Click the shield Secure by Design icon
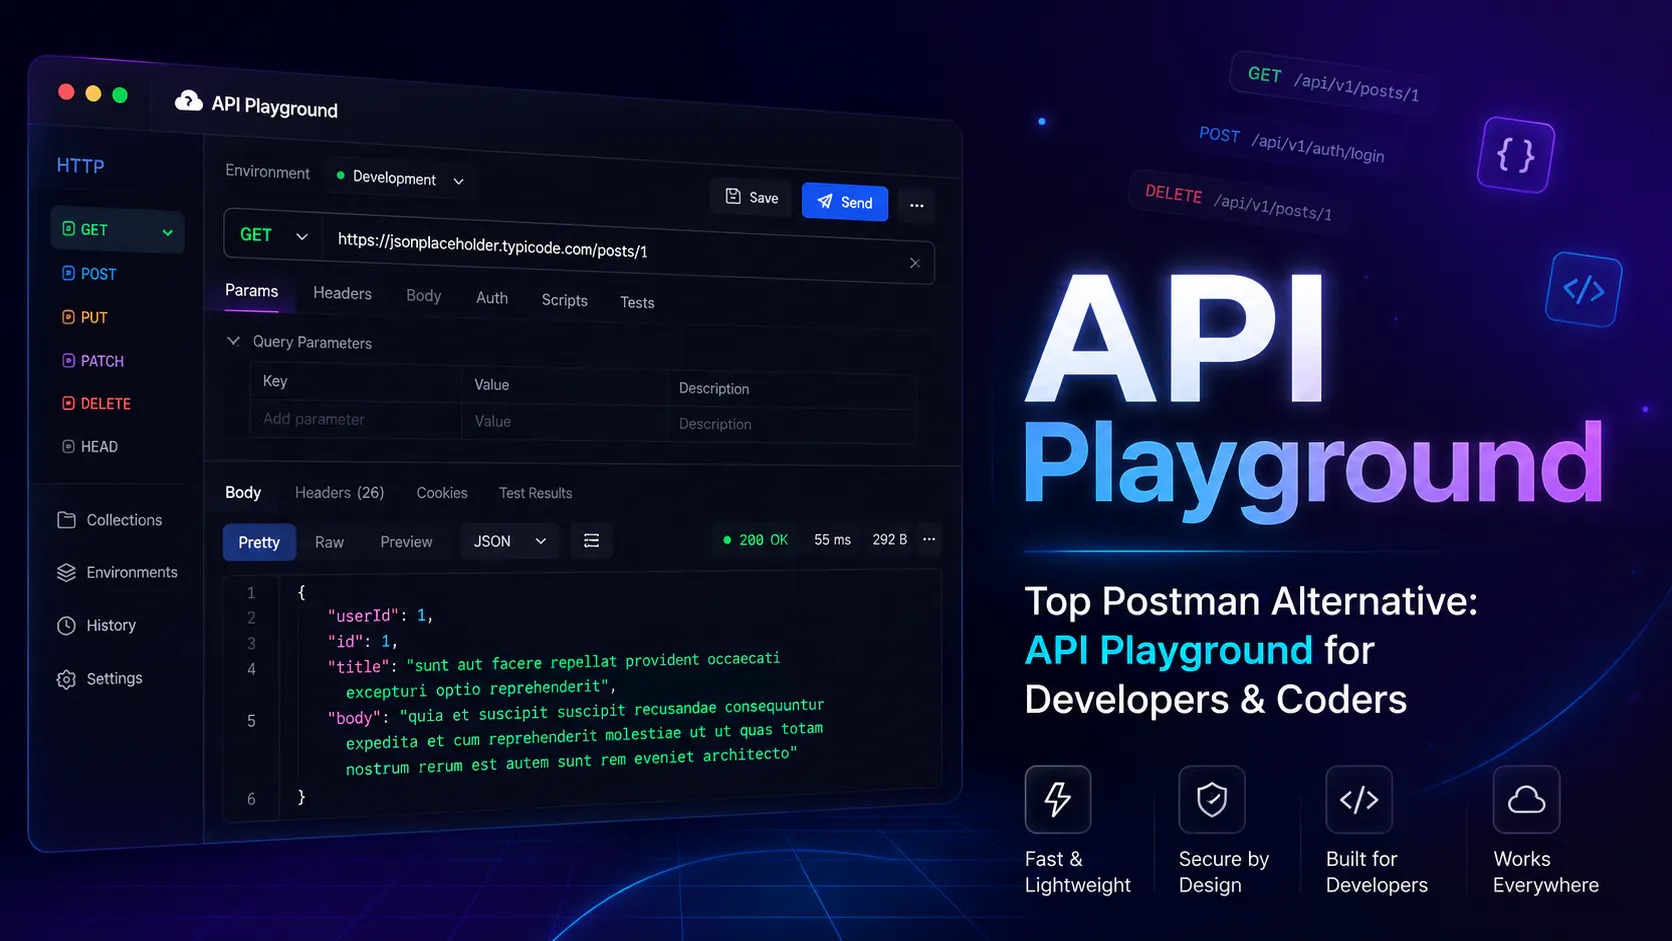This screenshot has height=941, width=1672. [1212, 799]
